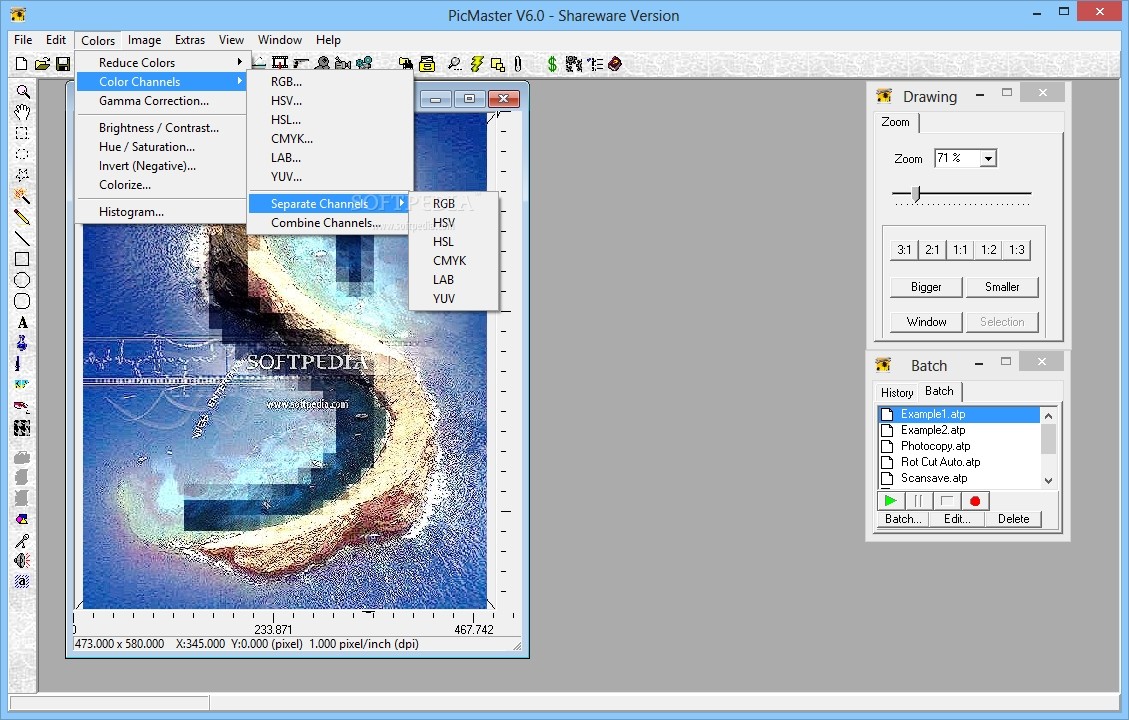Click the red book help icon

pos(615,64)
